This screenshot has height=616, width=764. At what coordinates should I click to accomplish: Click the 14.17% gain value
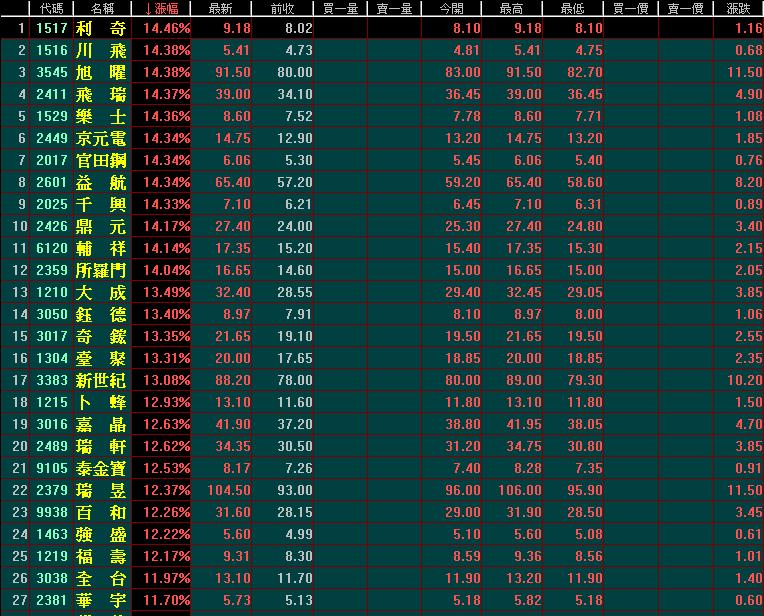coord(166,226)
